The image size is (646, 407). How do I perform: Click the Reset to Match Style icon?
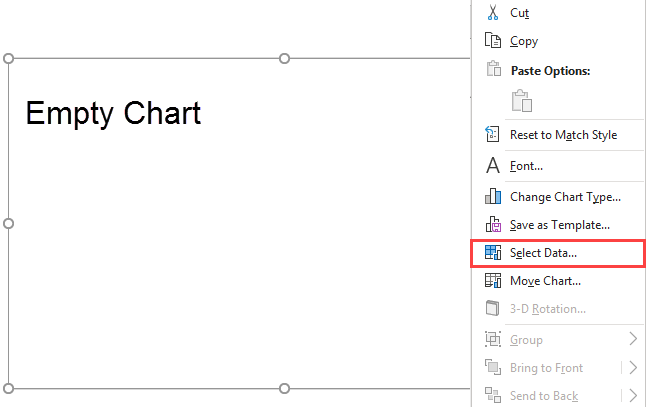click(492, 135)
